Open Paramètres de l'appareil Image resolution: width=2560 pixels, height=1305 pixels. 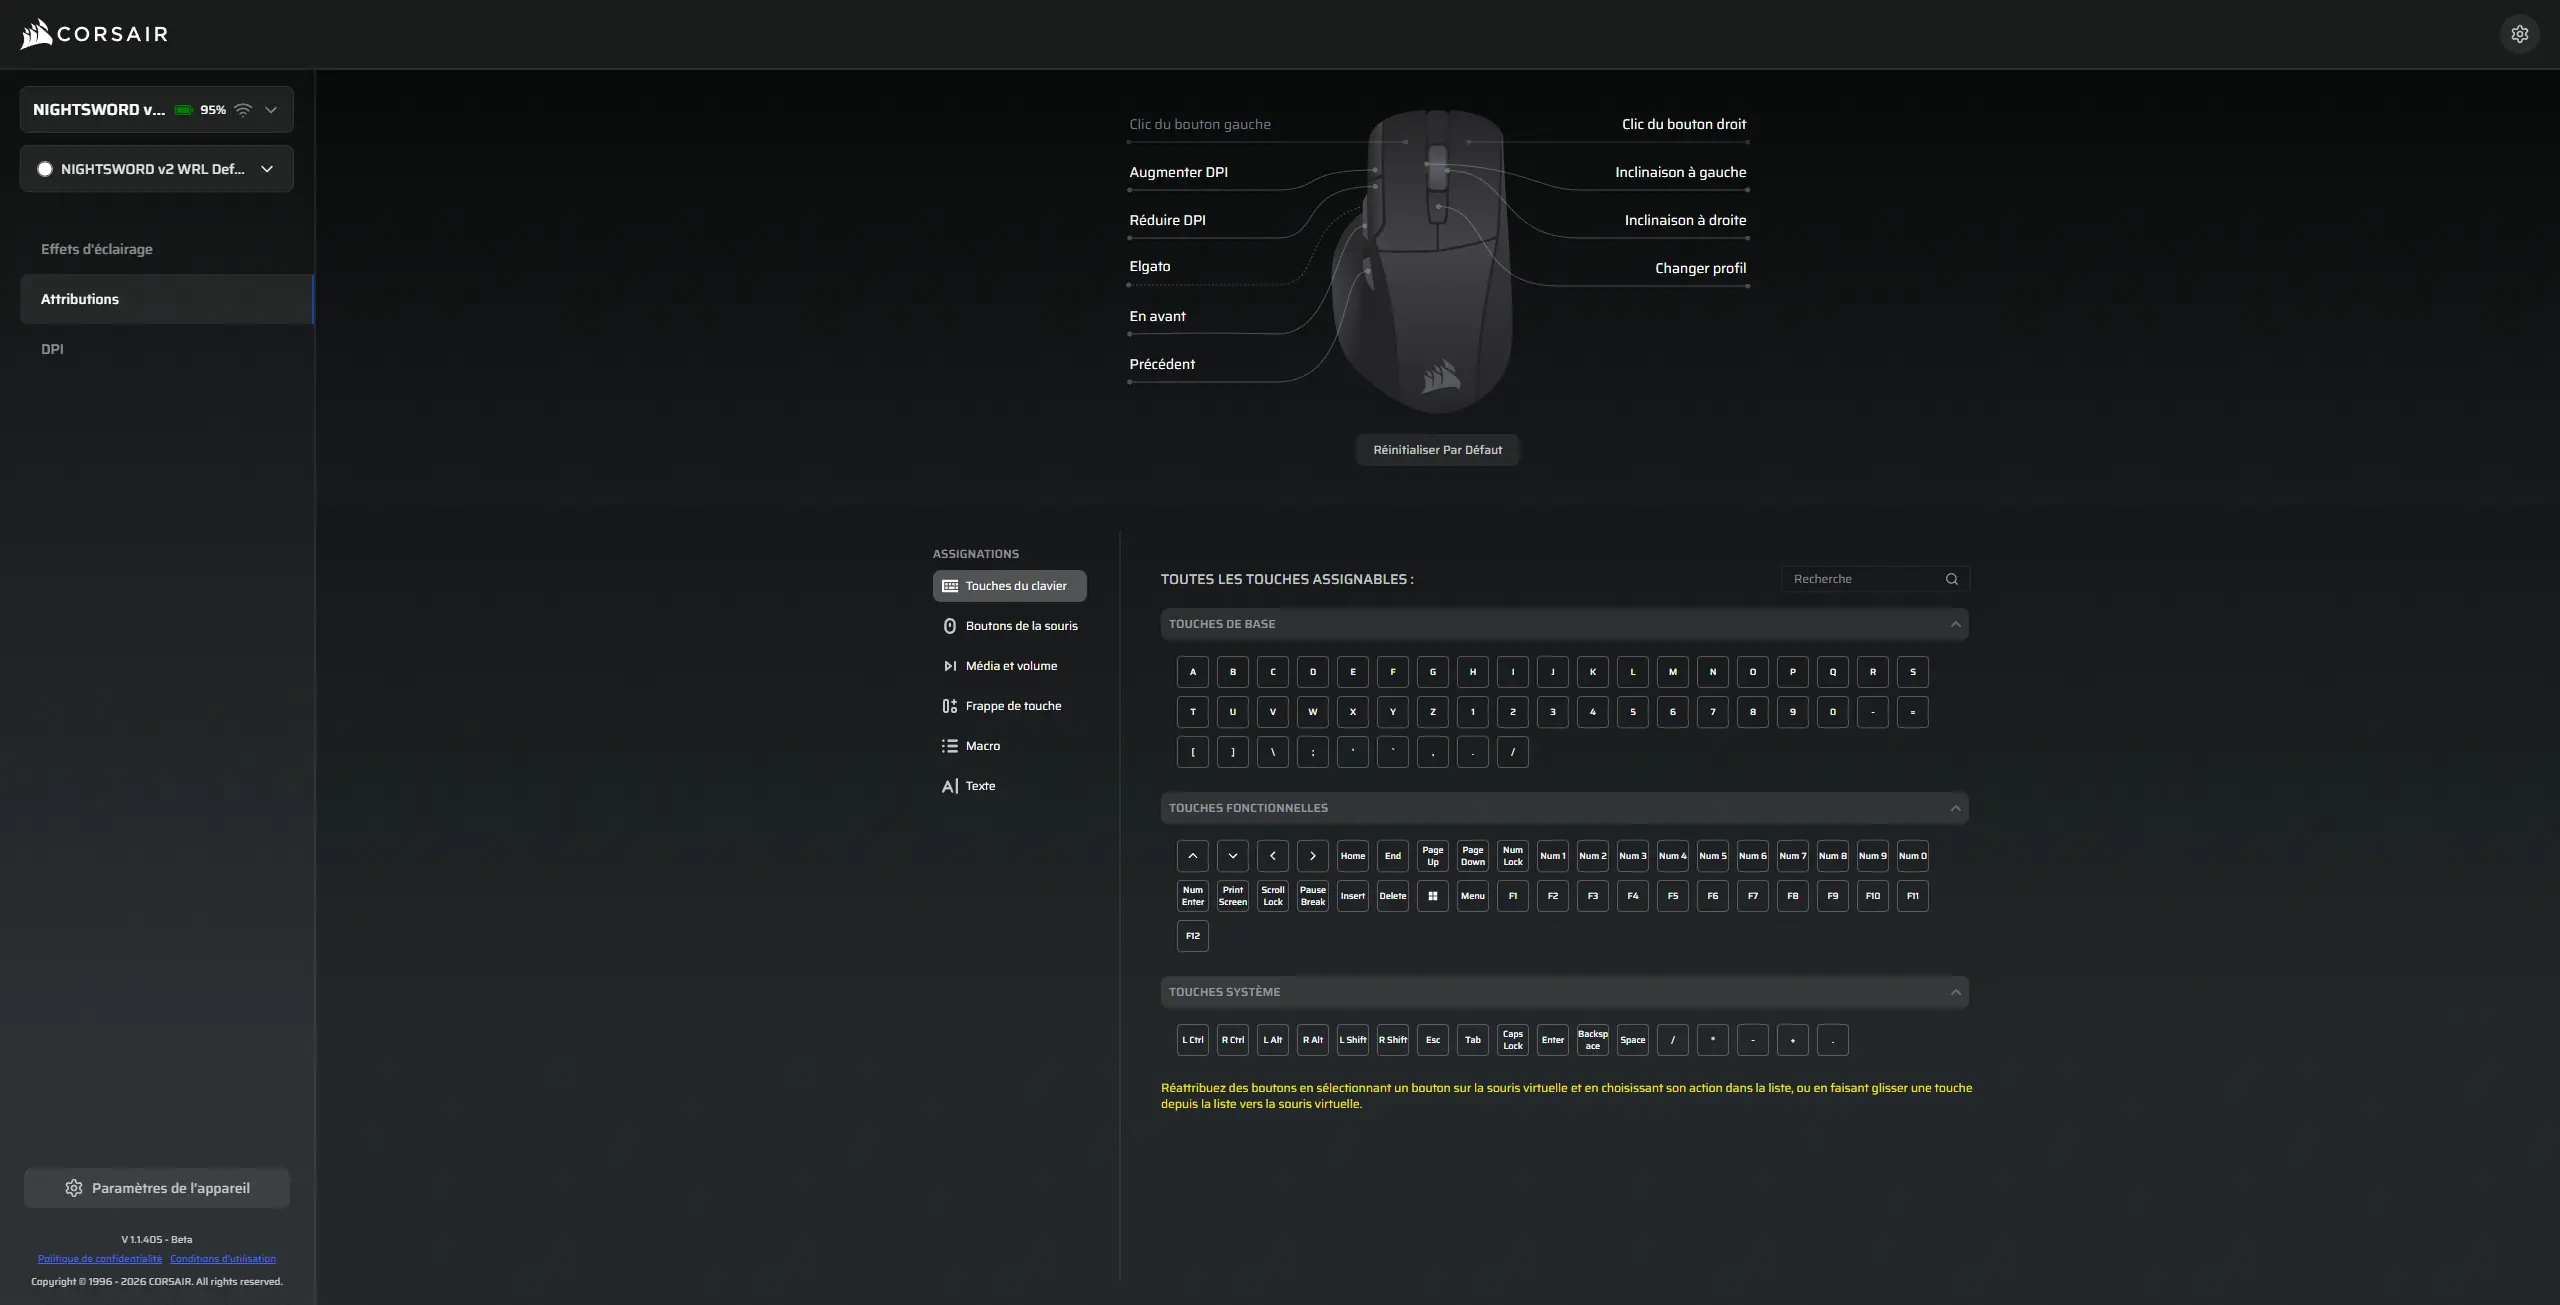pos(157,1188)
